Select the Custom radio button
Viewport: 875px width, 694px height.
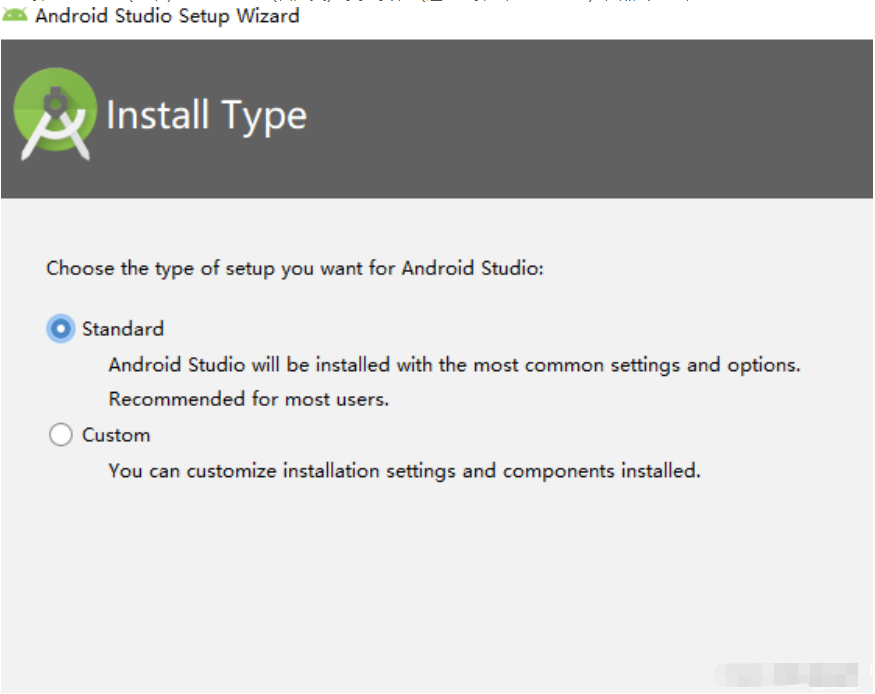[x=61, y=435]
